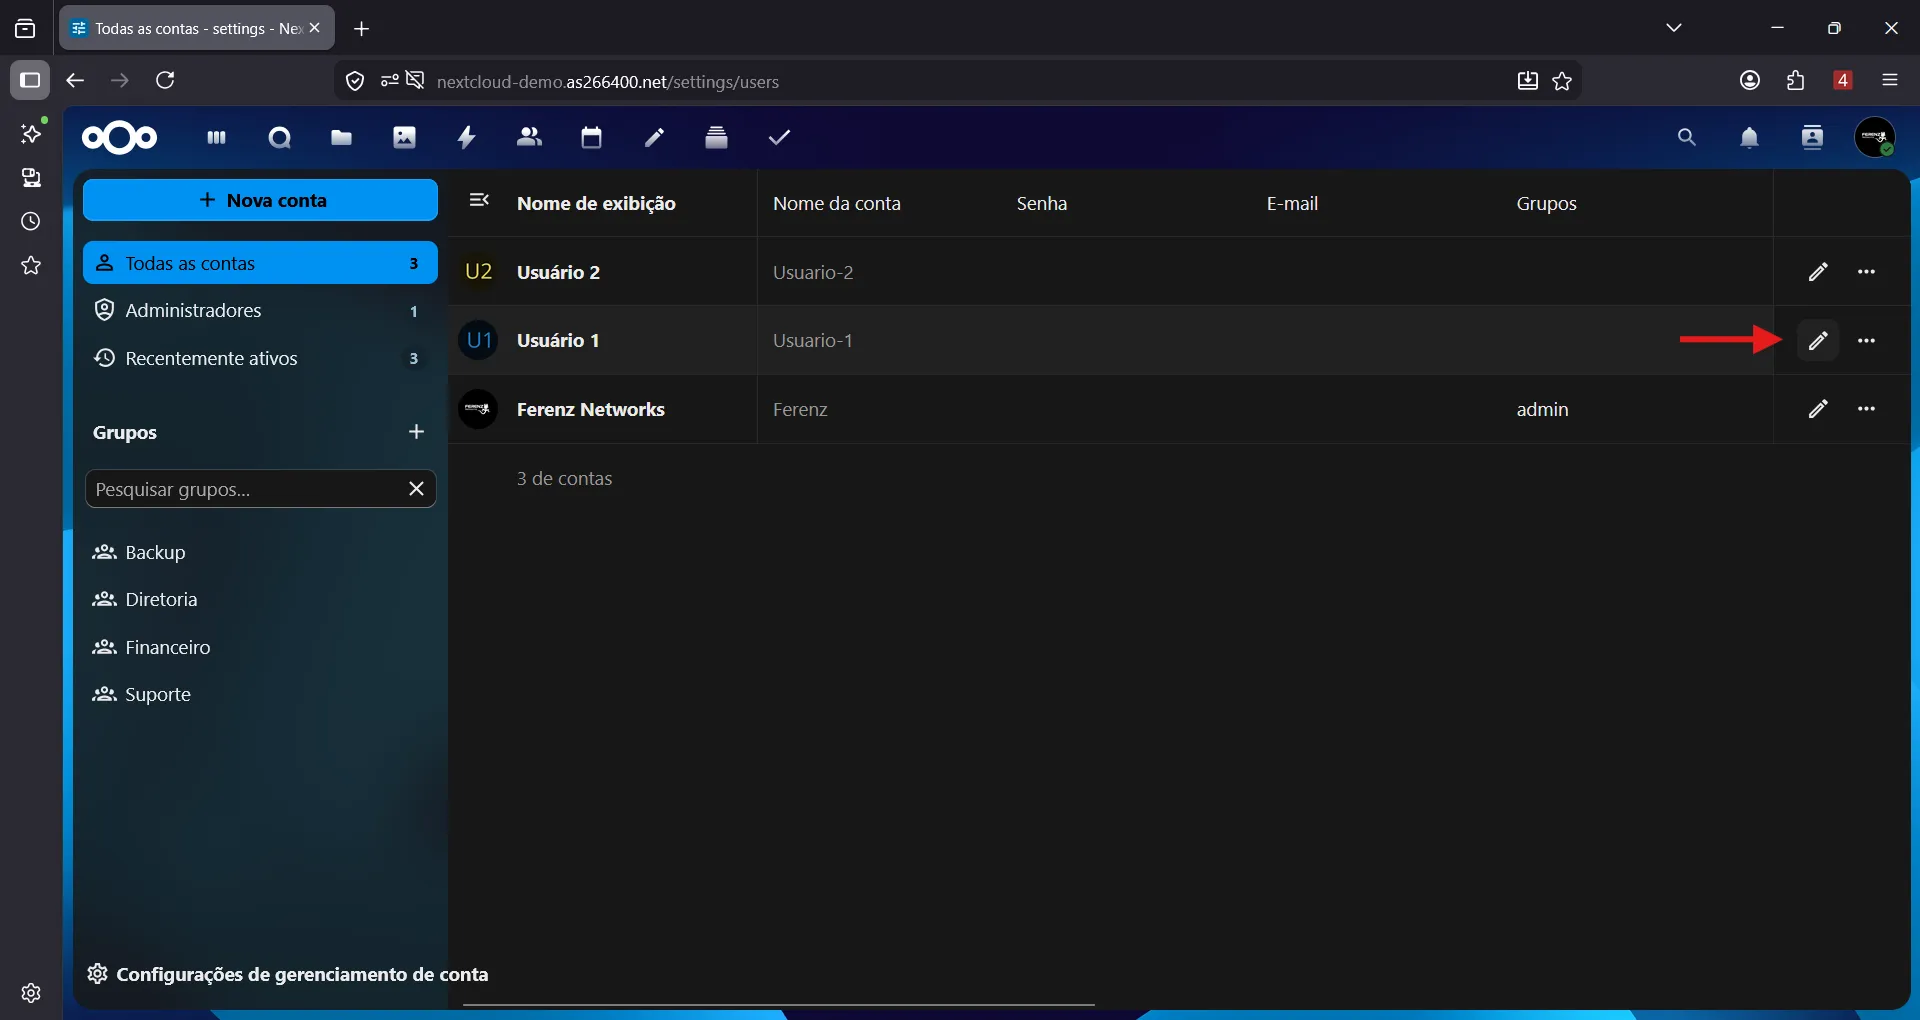Open the Financeiro group
Screen dimensions: 1920x1020
click(x=261, y=647)
